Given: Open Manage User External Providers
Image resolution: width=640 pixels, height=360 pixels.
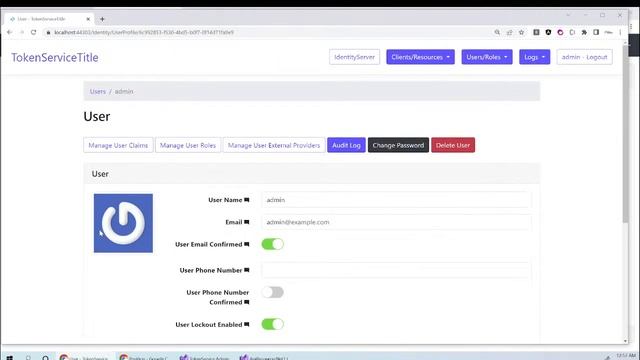Looking at the screenshot, I should point(274,145).
